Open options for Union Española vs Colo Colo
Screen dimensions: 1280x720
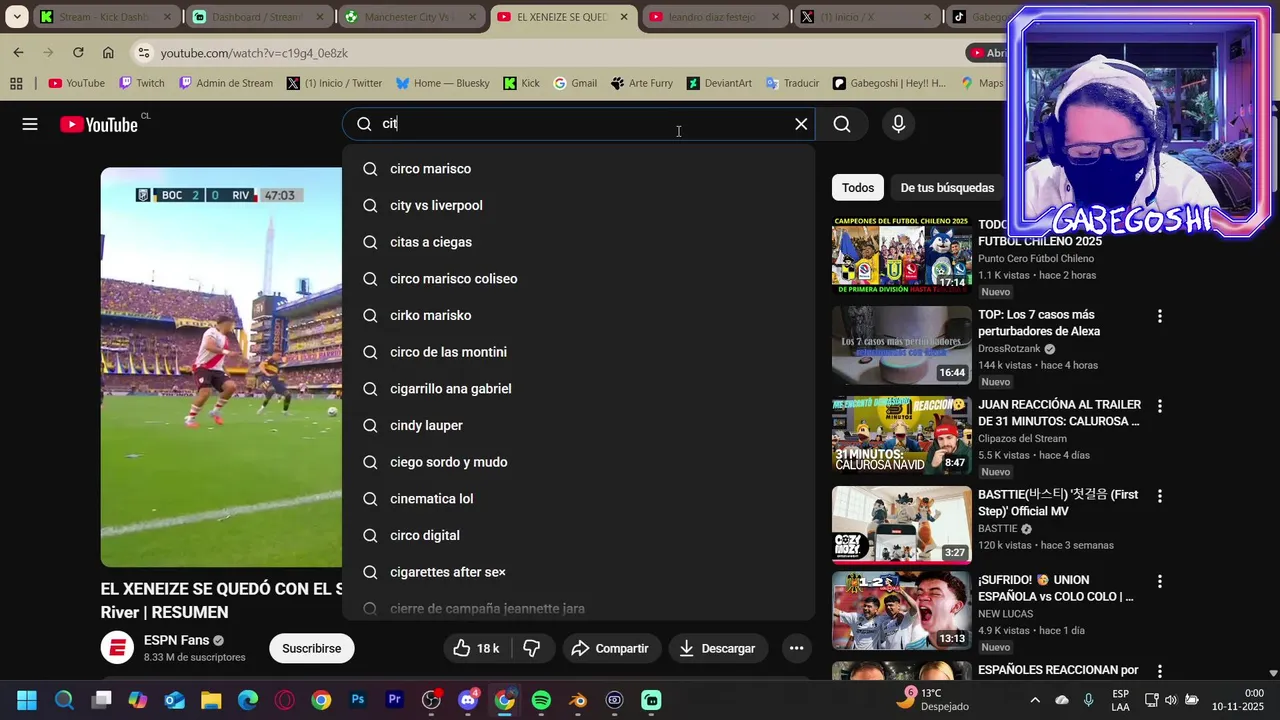(1160, 581)
